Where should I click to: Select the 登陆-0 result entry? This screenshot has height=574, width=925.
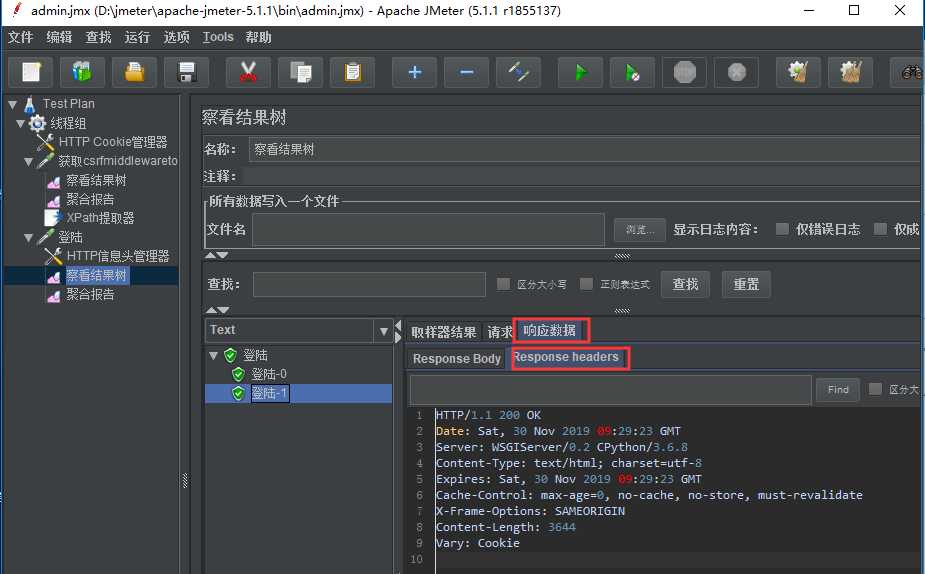[x=269, y=375]
